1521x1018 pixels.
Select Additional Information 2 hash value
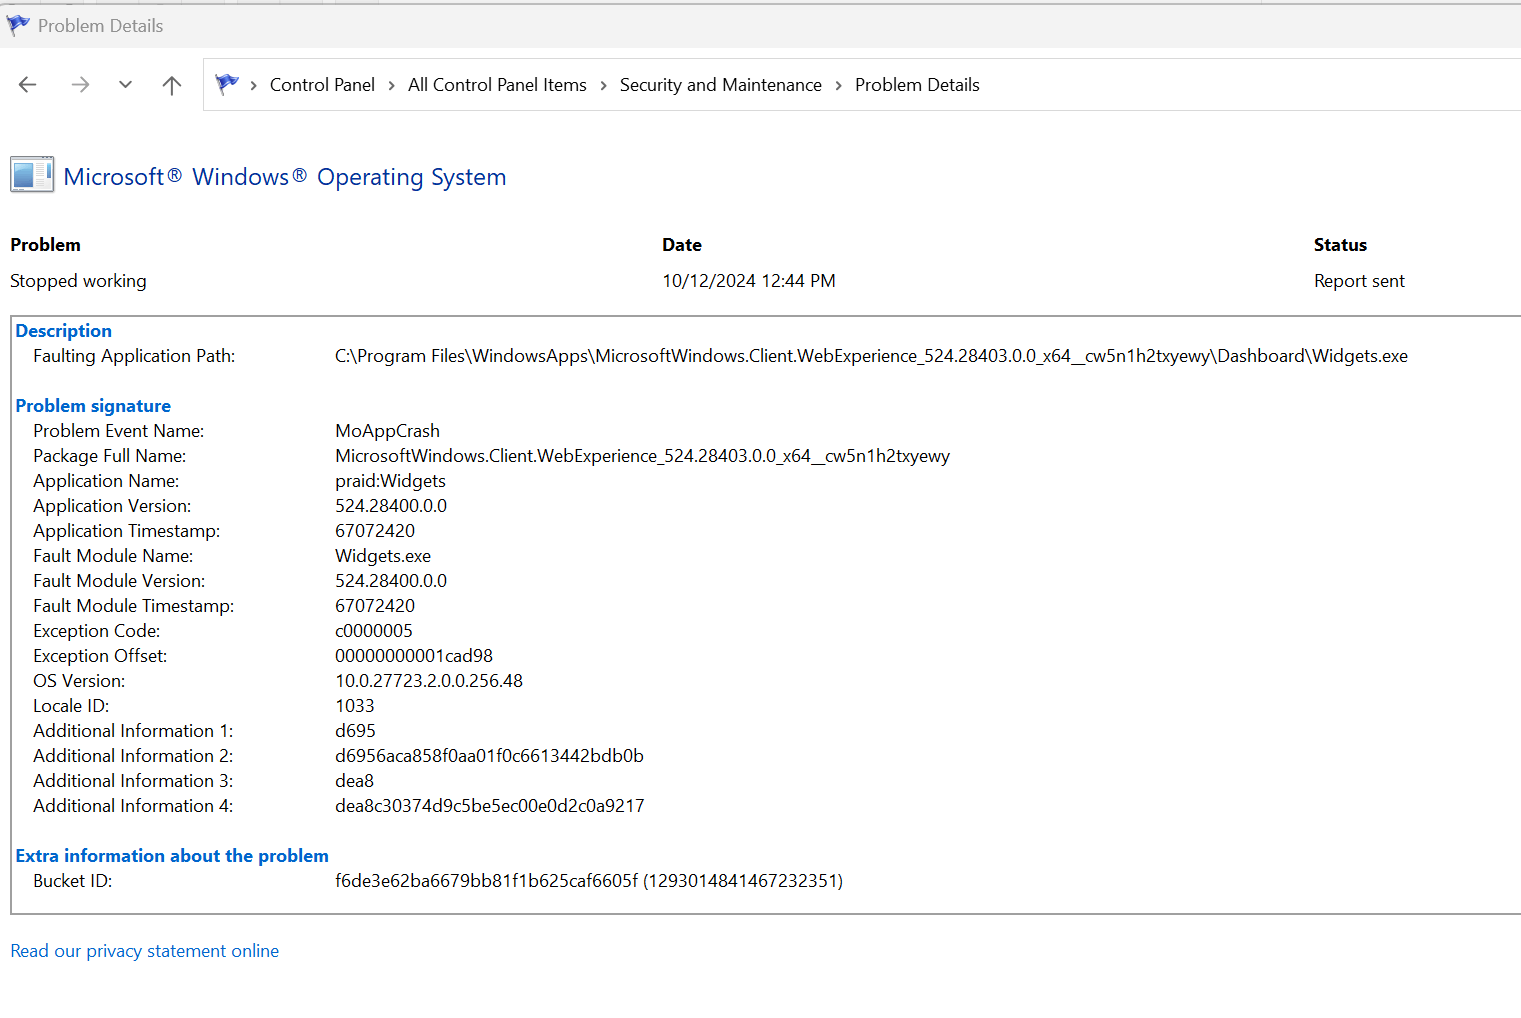click(x=489, y=756)
